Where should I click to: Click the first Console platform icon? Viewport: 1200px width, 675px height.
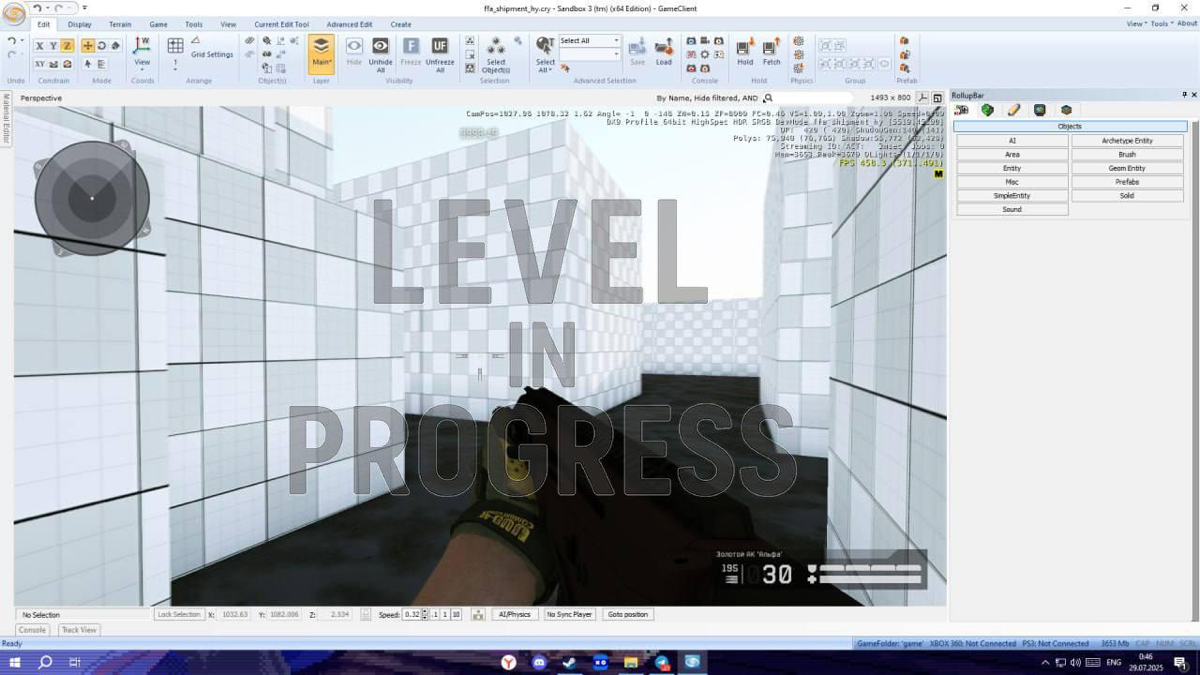(691, 42)
